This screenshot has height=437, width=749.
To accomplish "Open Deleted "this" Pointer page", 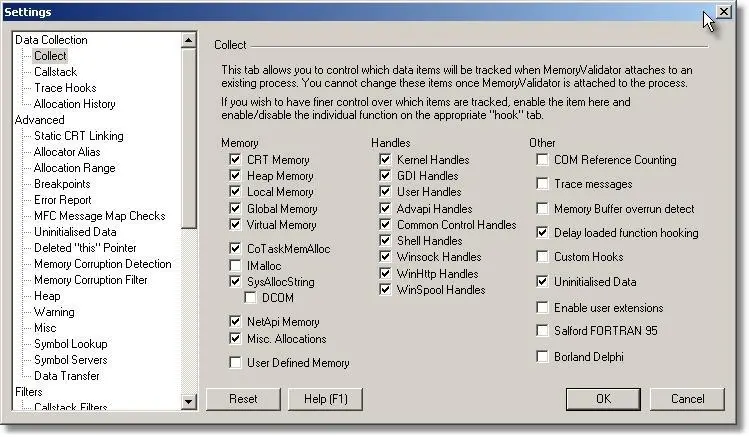I will 85,248.
